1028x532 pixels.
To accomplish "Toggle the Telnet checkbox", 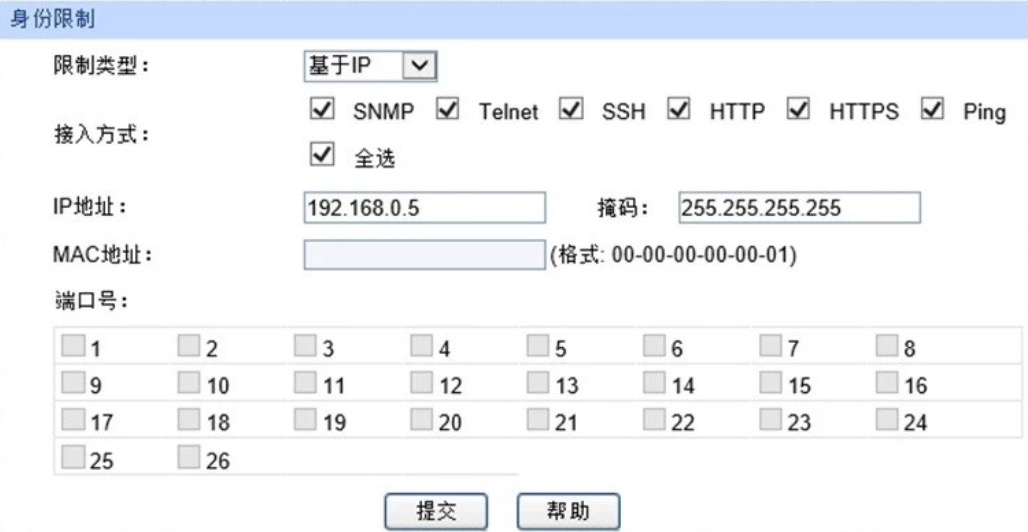I will pyautogui.click(x=447, y=110).
